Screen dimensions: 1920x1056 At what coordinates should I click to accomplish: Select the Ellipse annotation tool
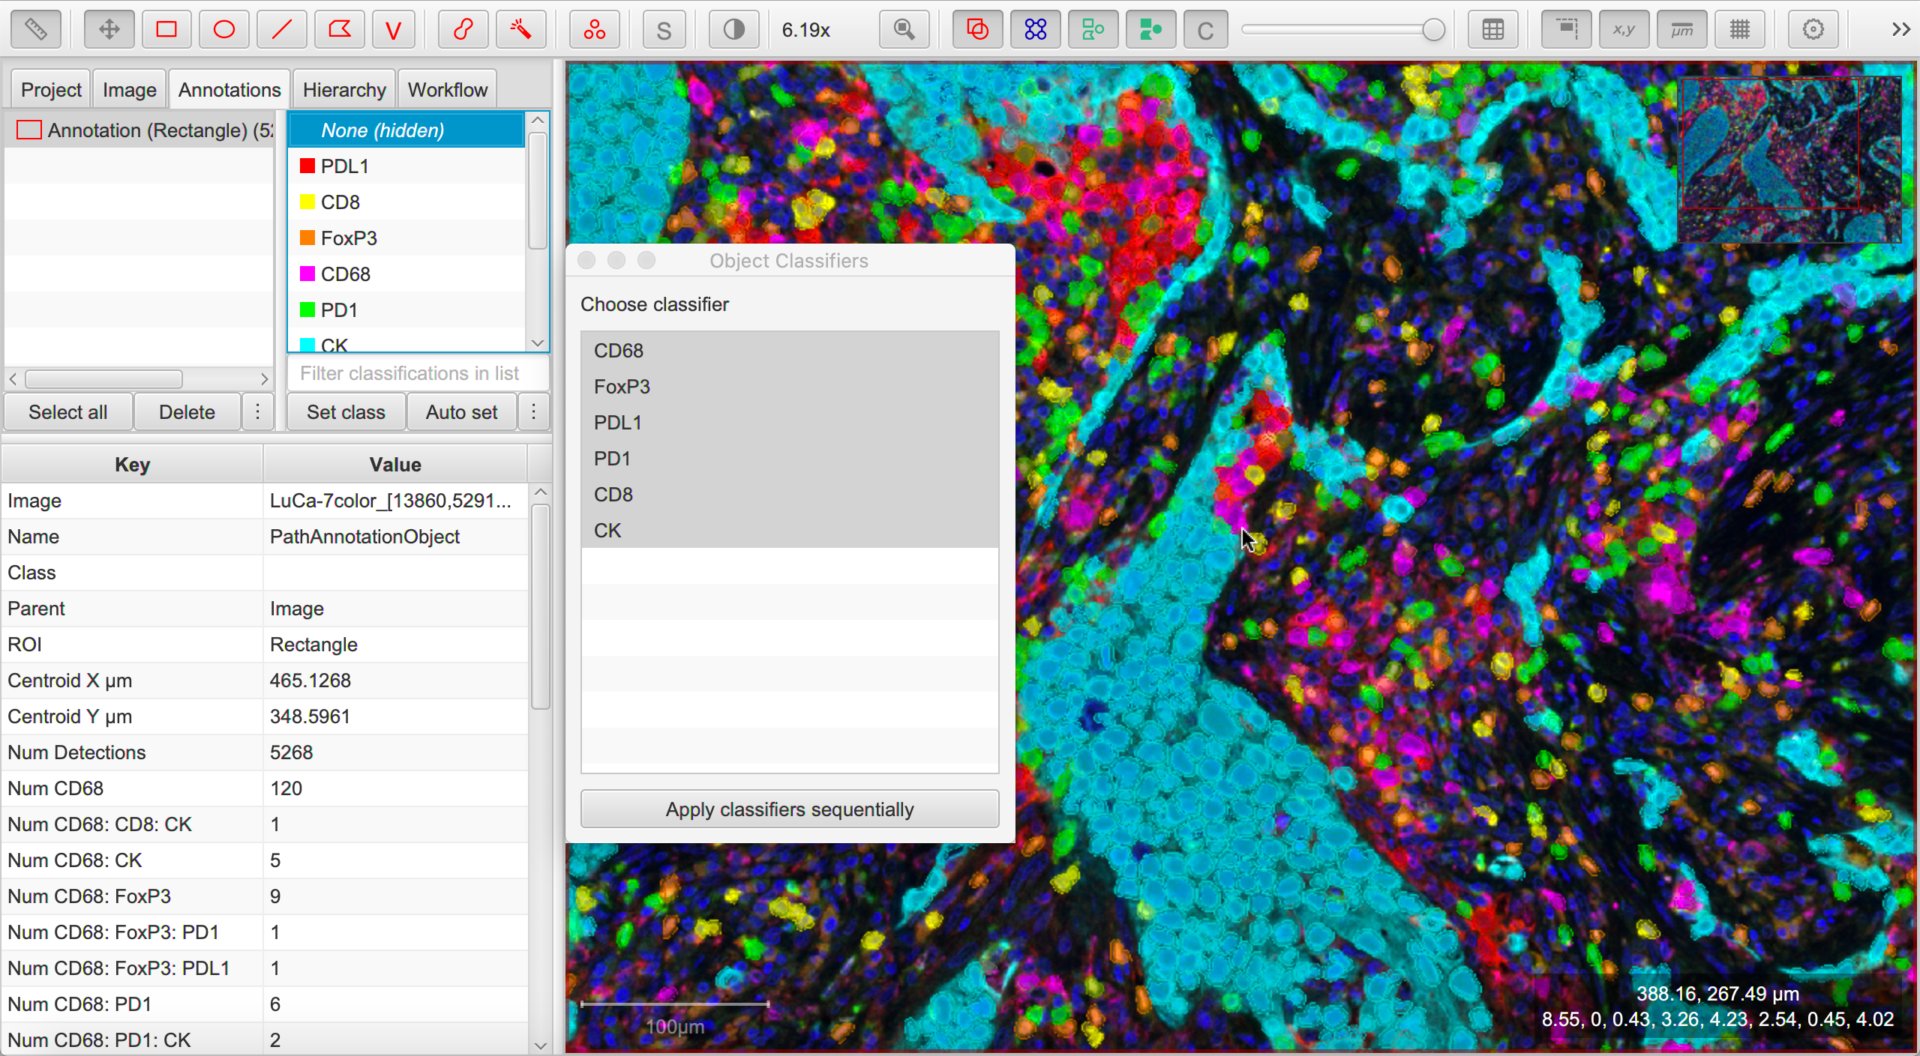[x=224, y=30]
